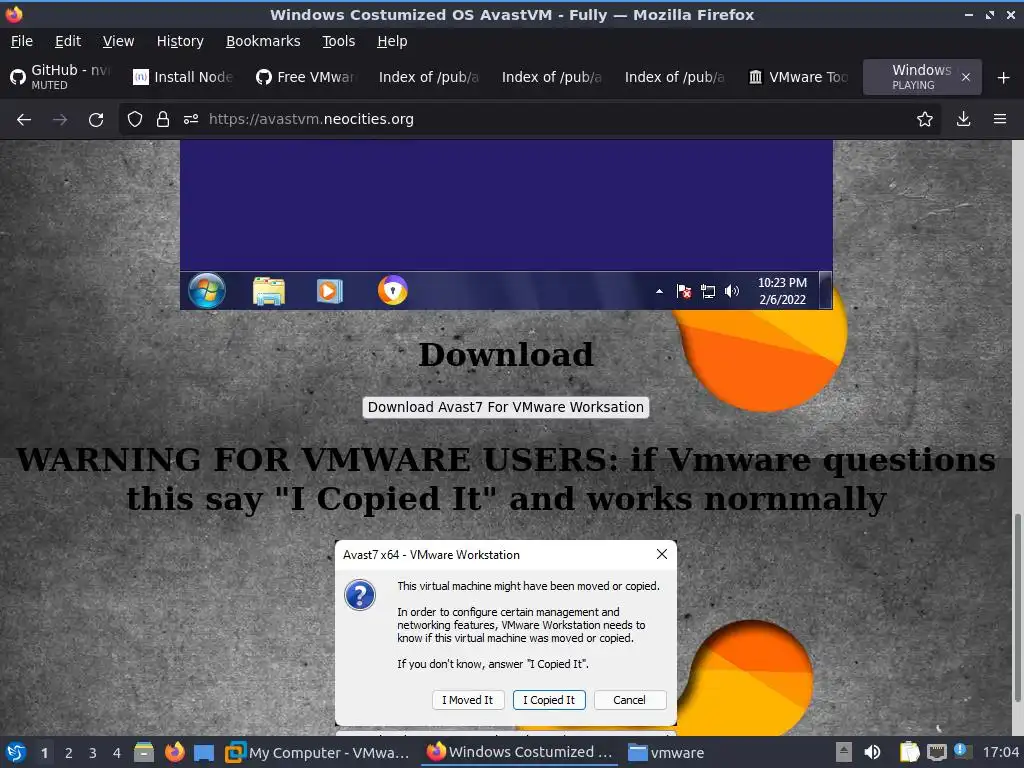Click the show desktop panel icon
Viewport: 1024px width, 768px height.
point(204,753)
